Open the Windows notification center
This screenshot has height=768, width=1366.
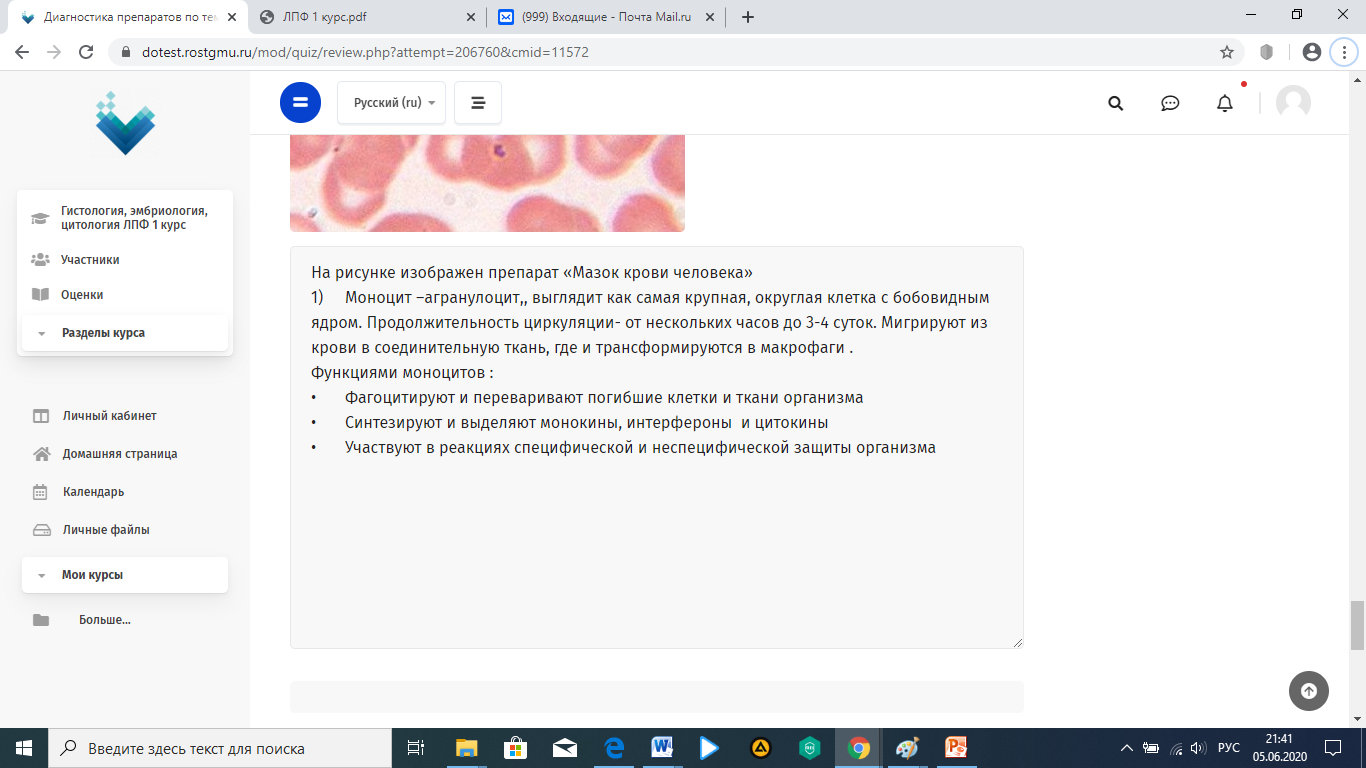coord(1333,748)
